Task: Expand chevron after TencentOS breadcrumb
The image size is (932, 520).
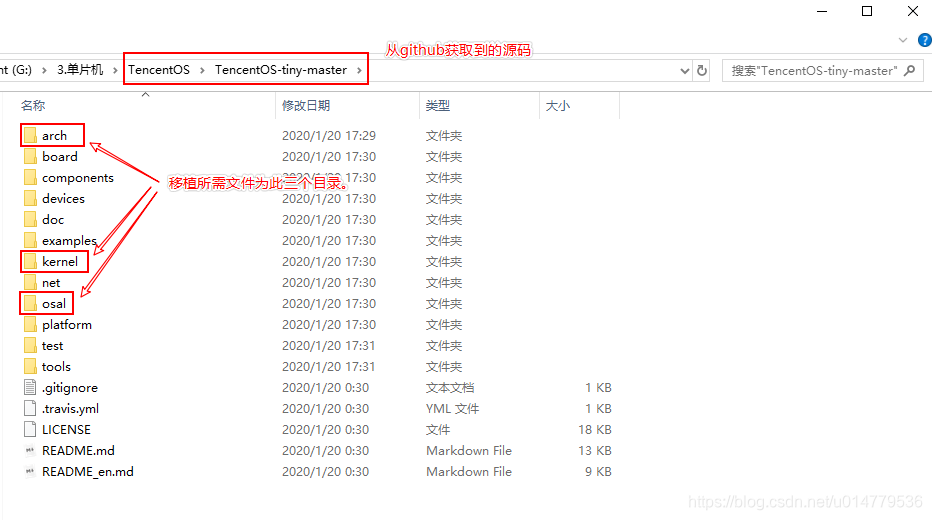Action: (202, 70)
